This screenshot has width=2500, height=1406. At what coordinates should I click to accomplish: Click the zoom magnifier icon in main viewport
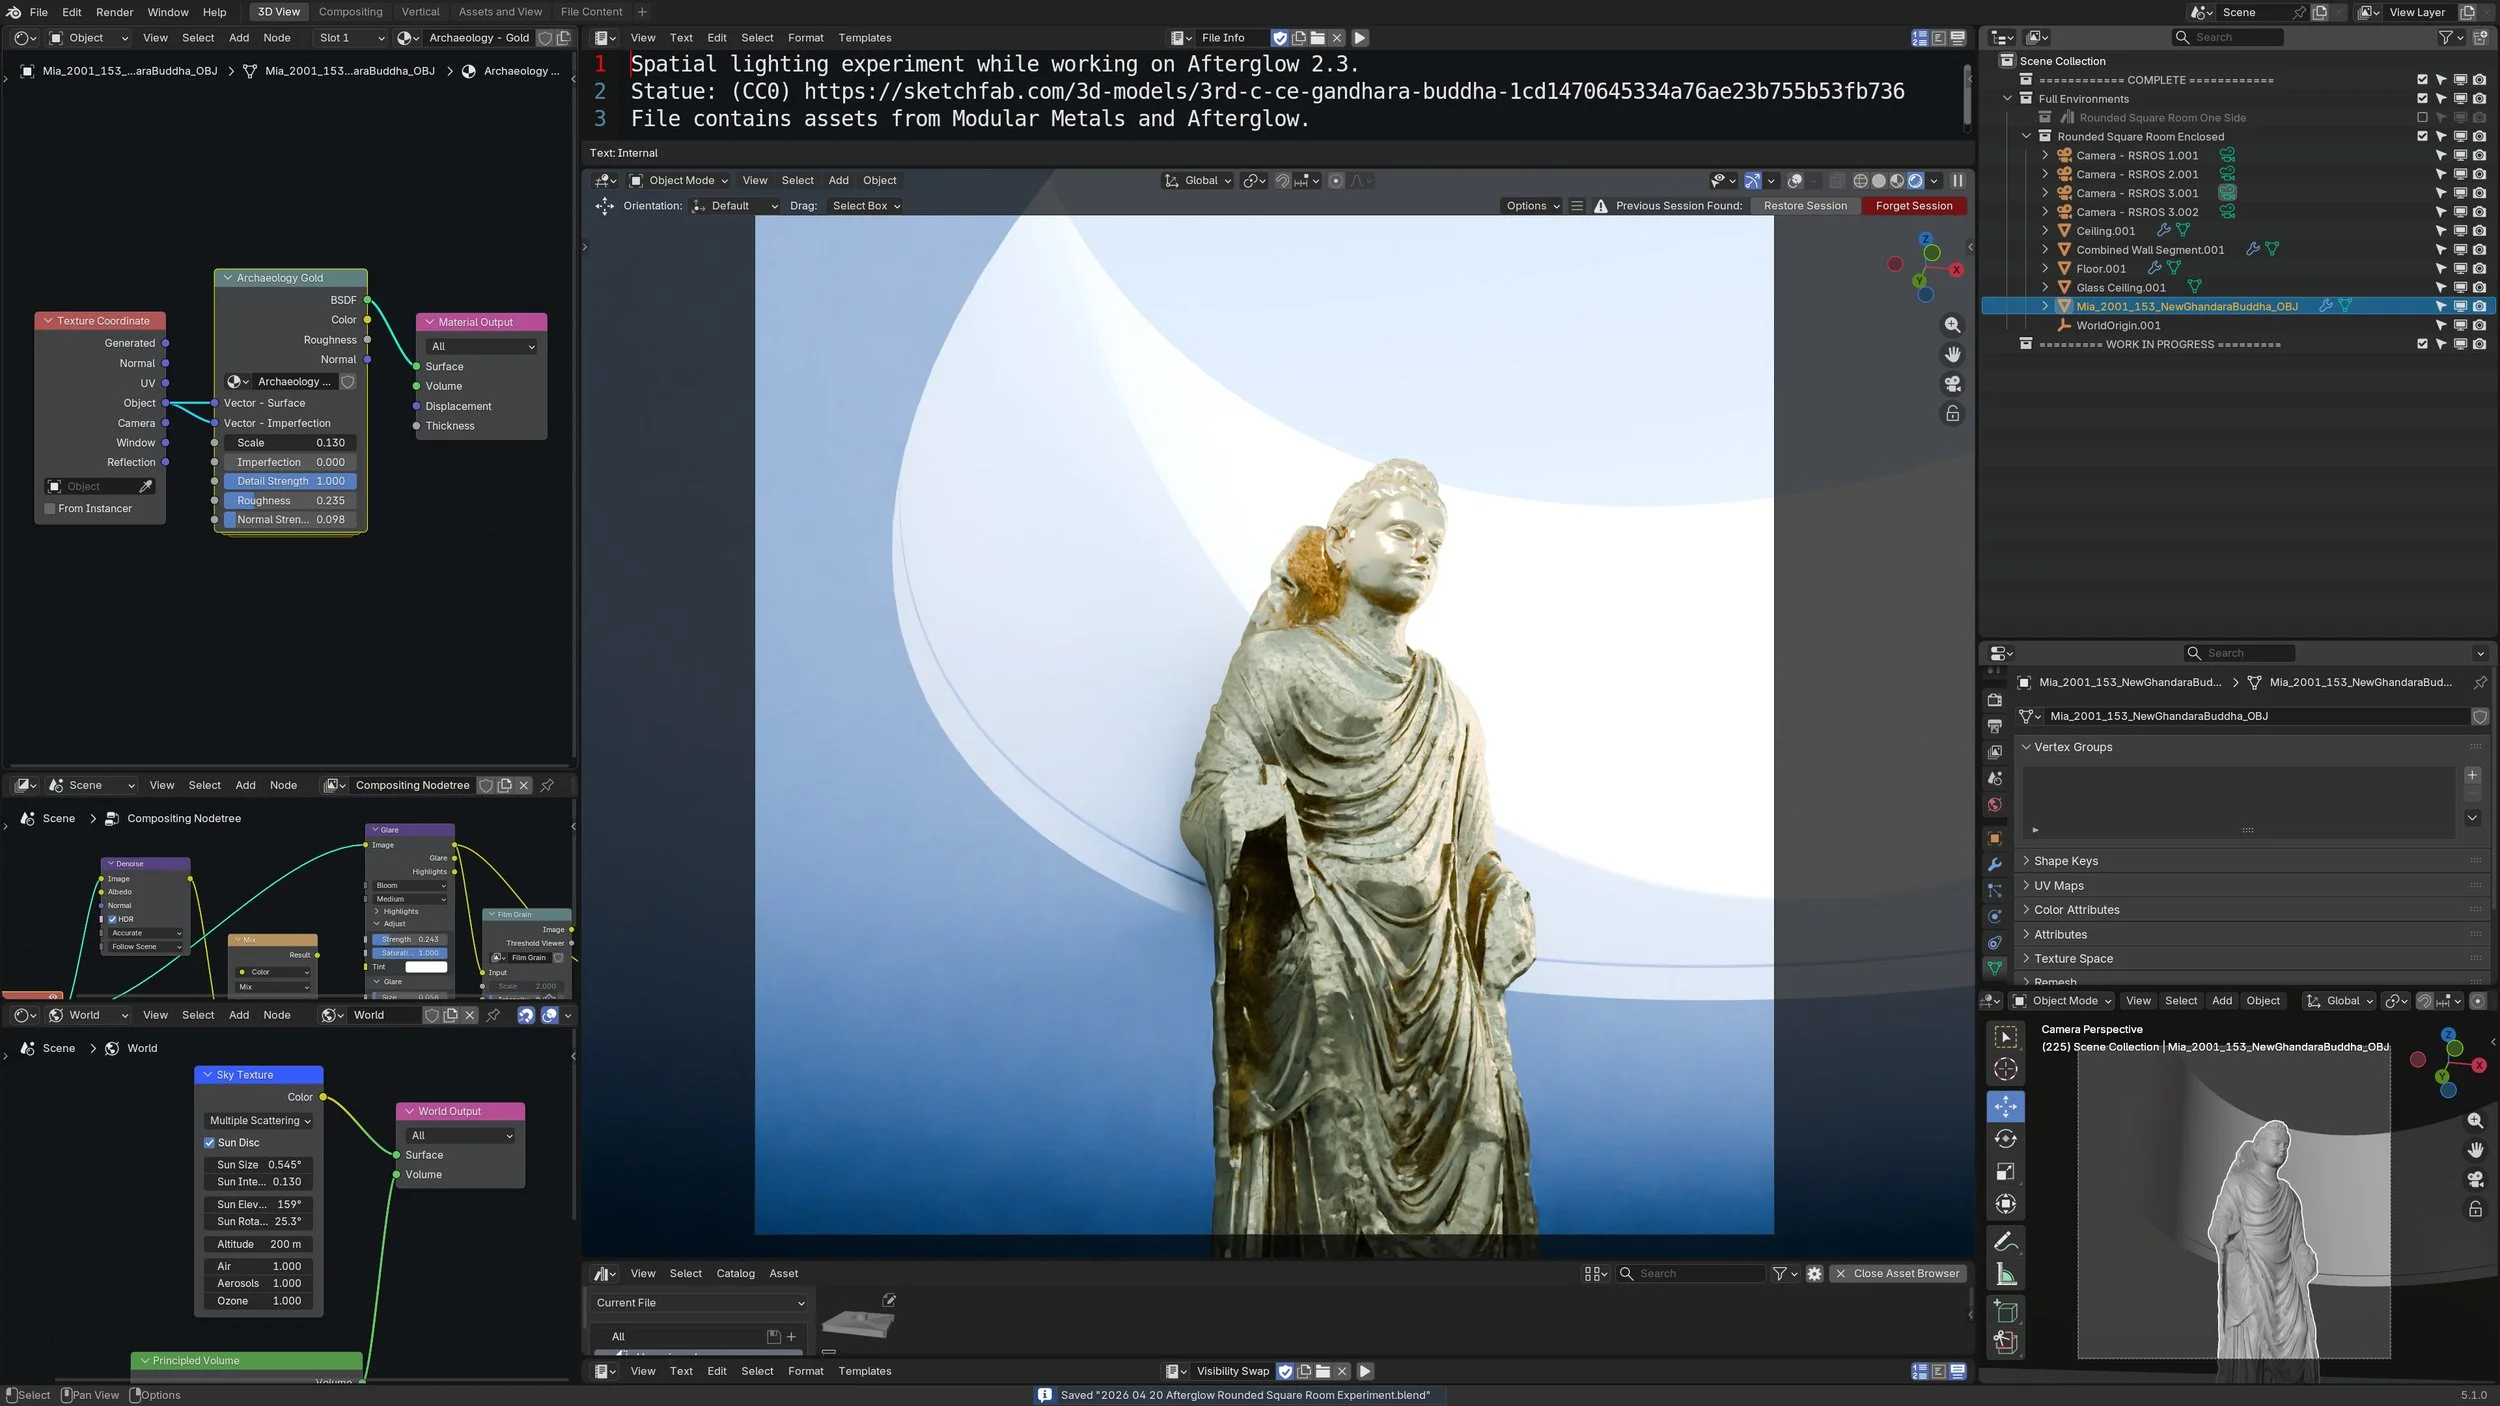pos(1952,325)
